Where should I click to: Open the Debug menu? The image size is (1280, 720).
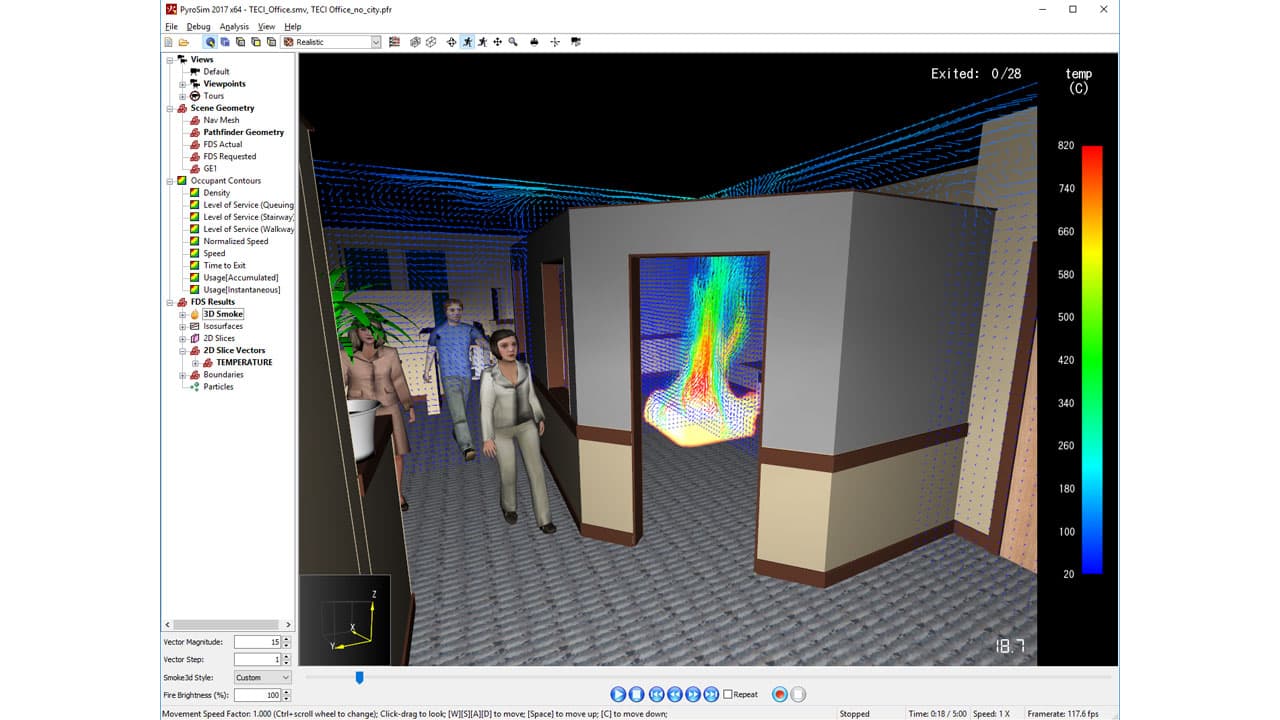tap(200, 26)
